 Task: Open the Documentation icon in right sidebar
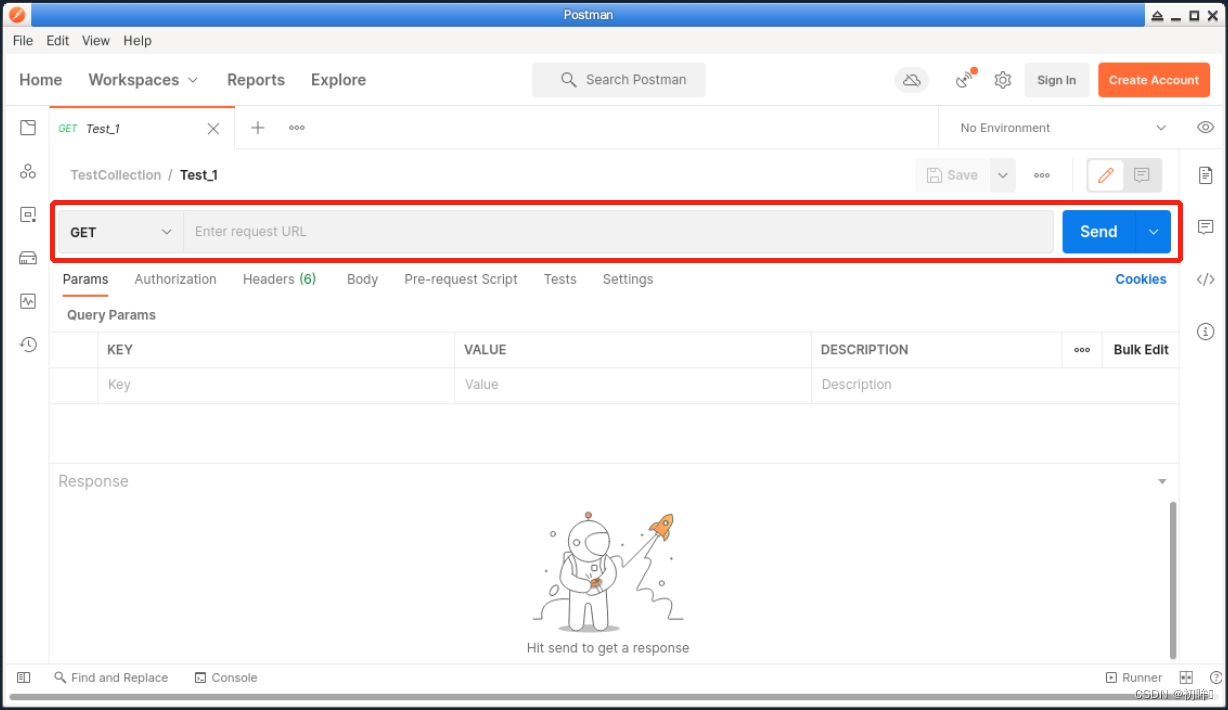pyautogui.click(x=1206, y=175)
